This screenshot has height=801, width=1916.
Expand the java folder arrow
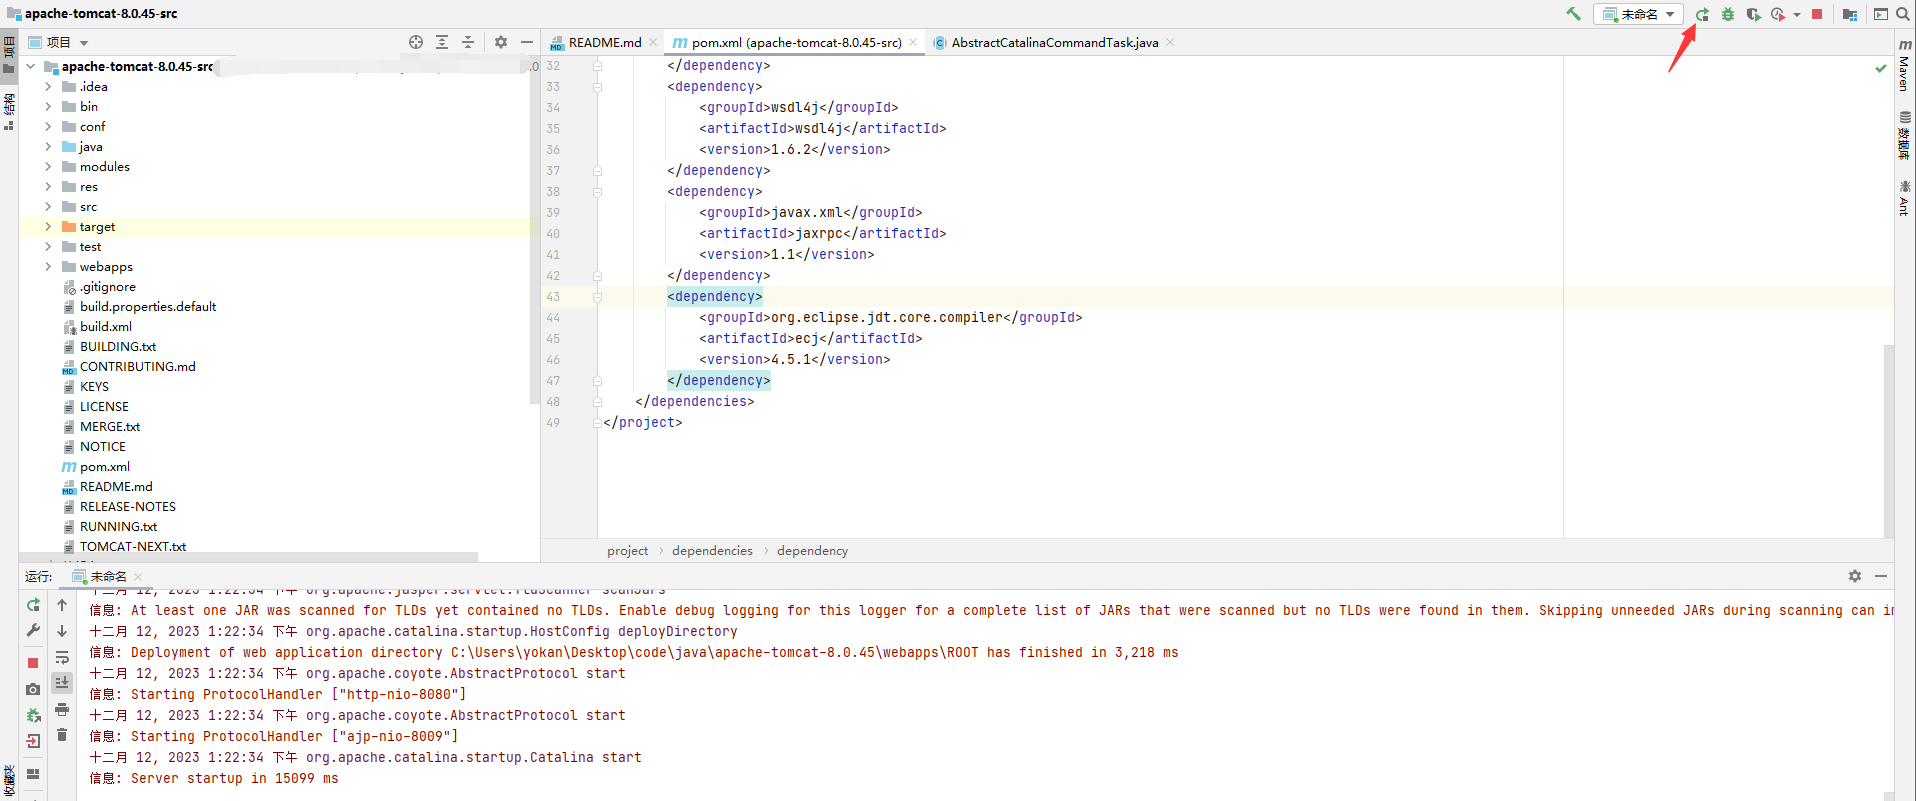48,147
